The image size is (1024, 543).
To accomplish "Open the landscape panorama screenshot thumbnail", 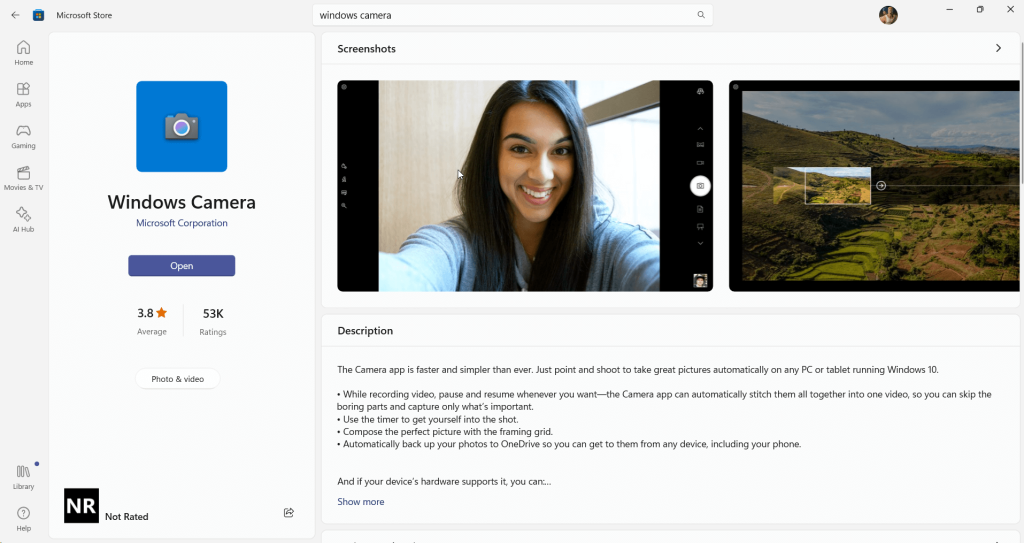I will (875, 186).
